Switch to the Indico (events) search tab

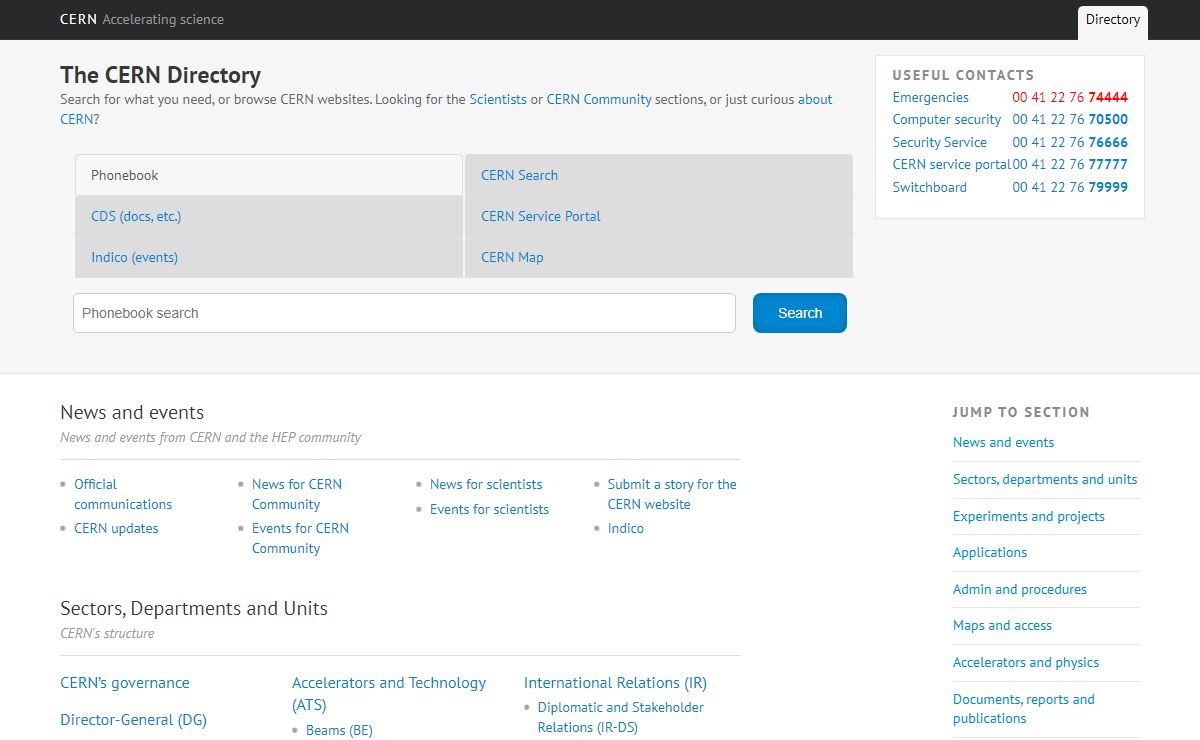[268, 257]
